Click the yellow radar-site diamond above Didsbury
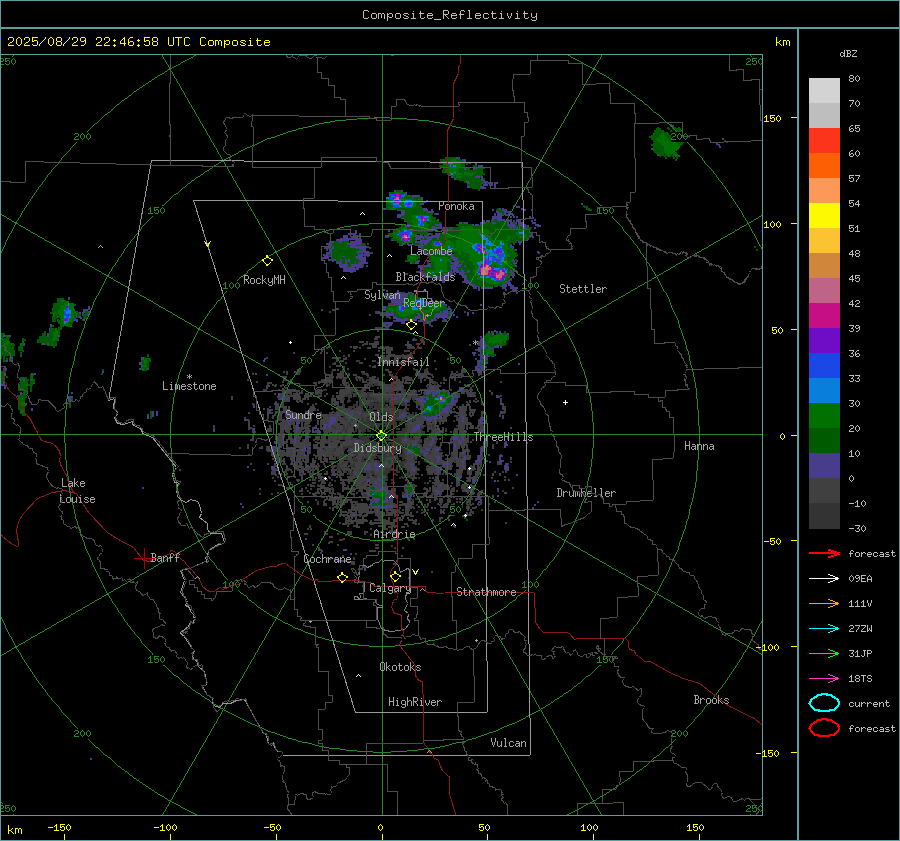 click(381, 436)
